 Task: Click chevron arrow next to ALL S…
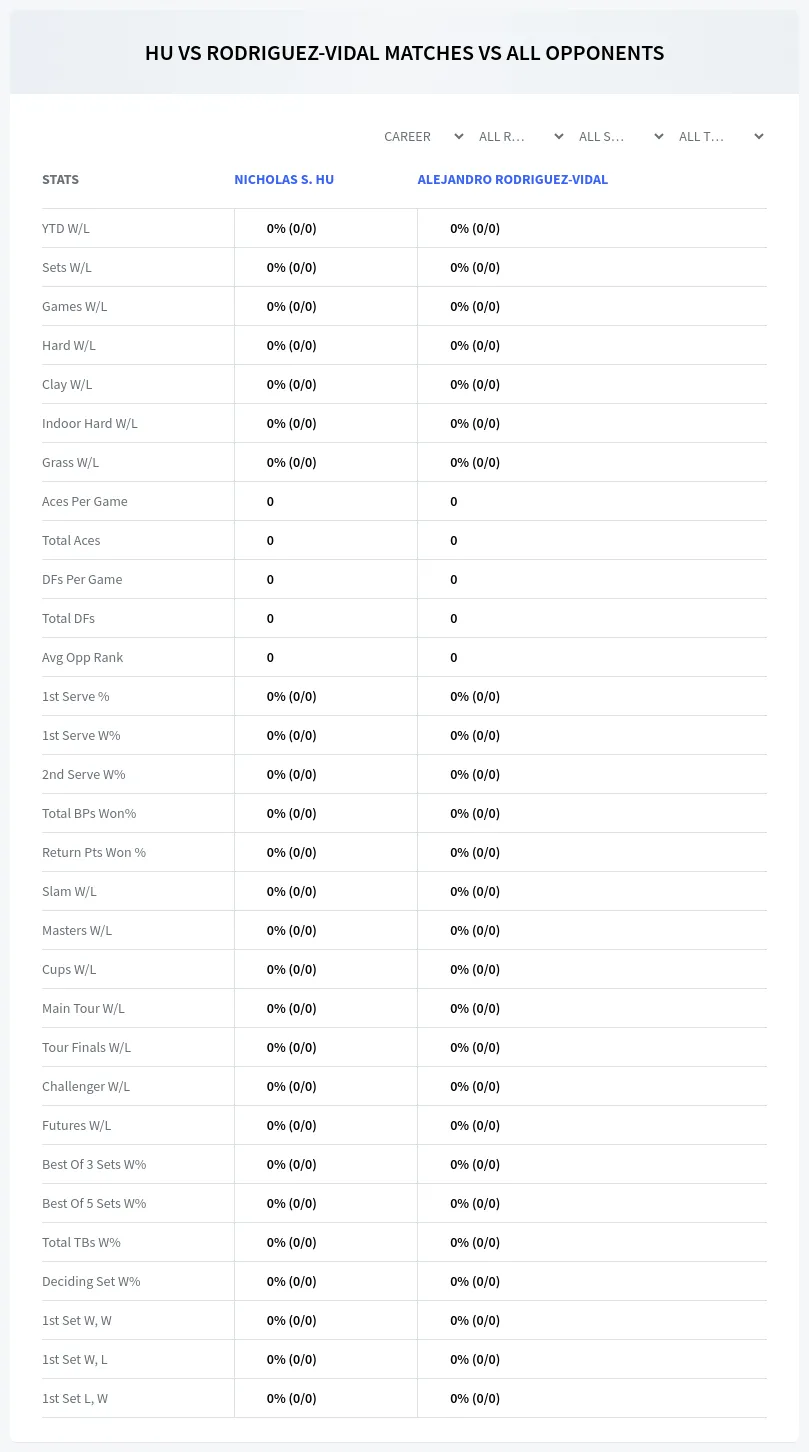click(x=659, y=136)
